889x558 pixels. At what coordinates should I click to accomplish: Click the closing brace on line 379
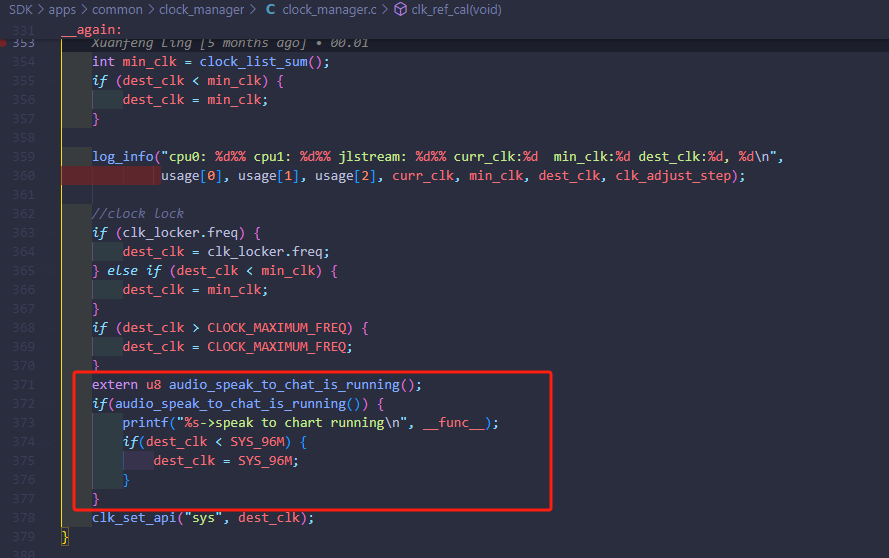(65, 536)
